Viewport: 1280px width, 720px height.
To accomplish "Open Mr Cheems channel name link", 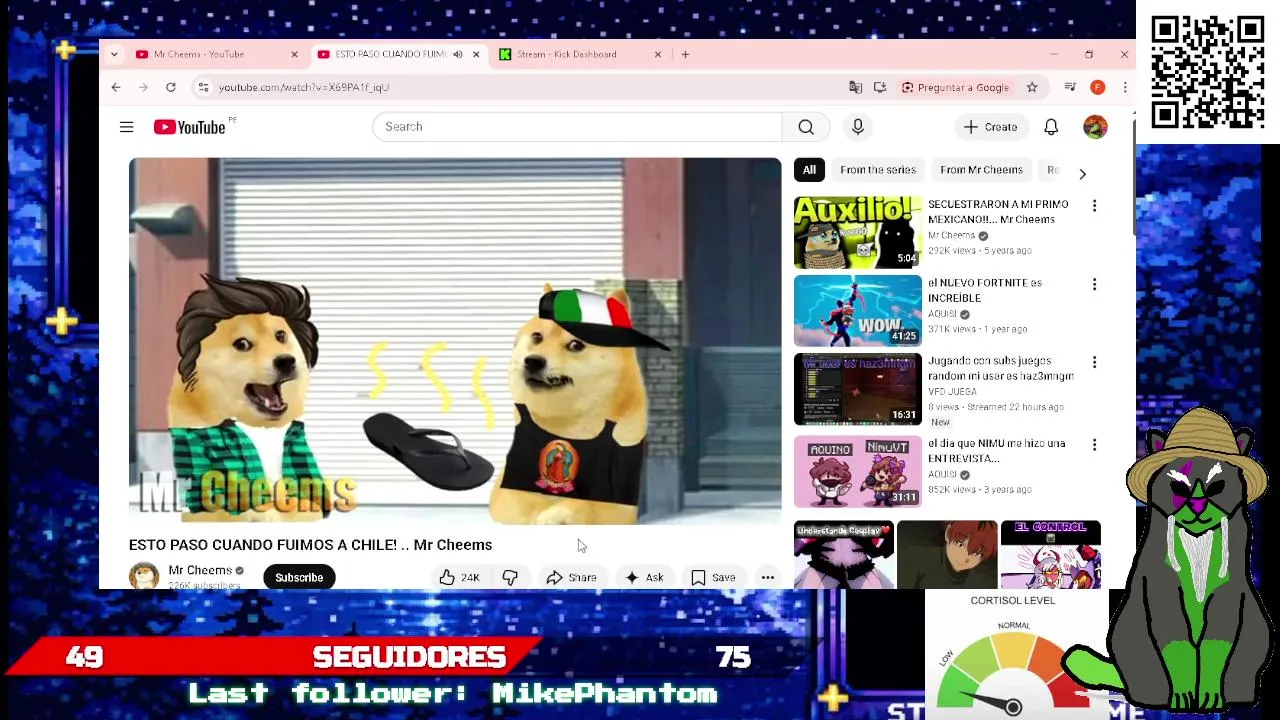I will click(200, 570).
